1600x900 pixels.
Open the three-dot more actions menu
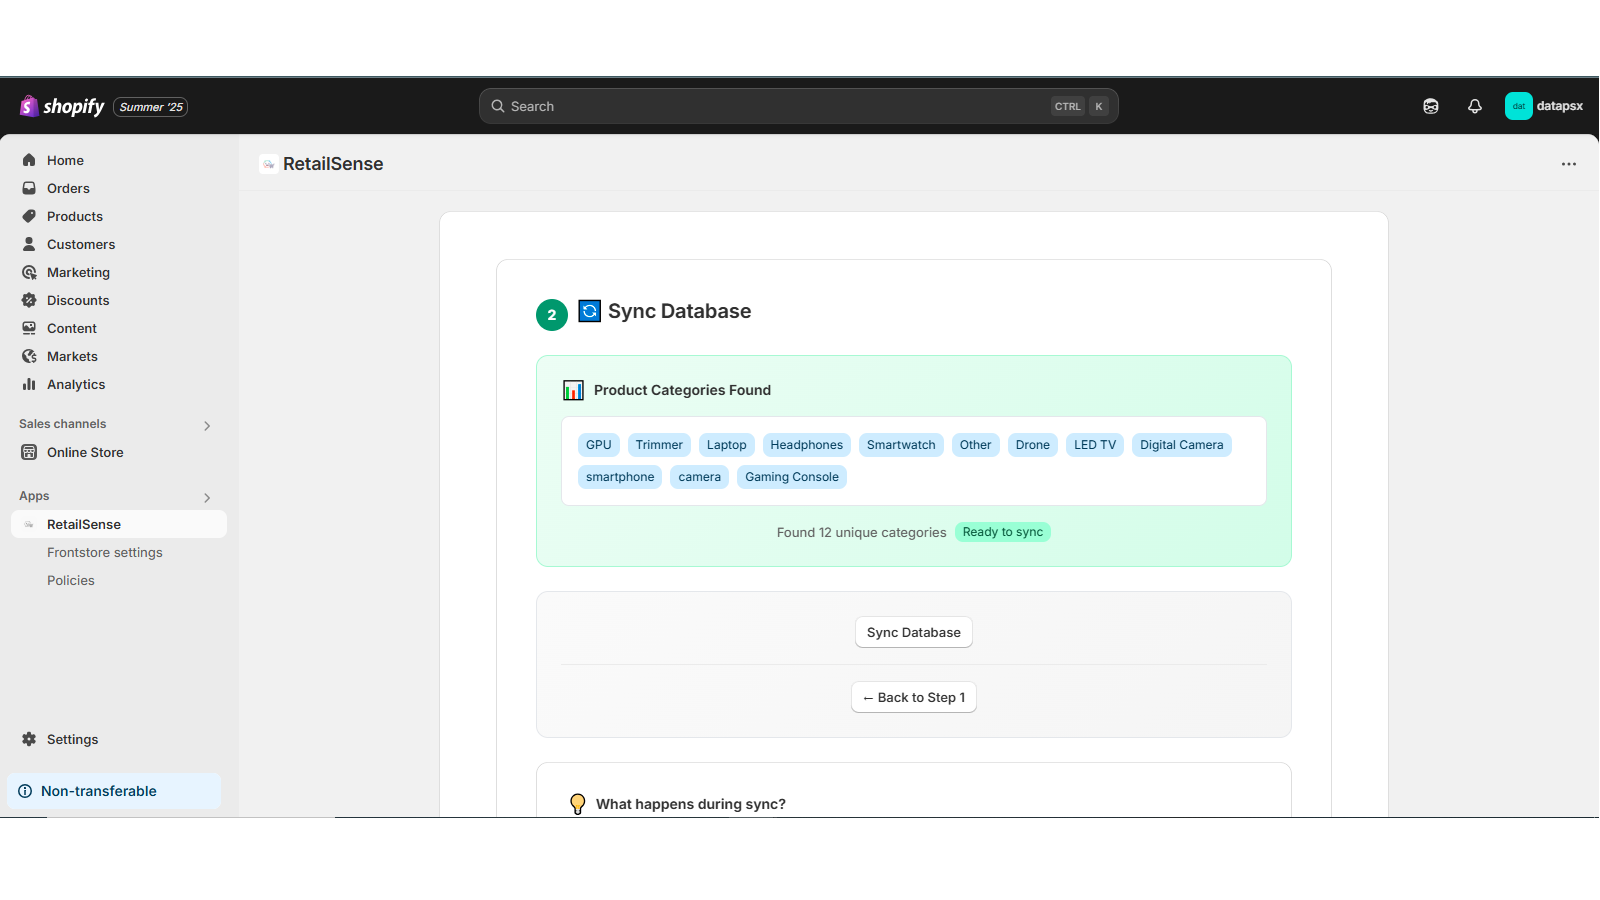(x=1569, y=164)
